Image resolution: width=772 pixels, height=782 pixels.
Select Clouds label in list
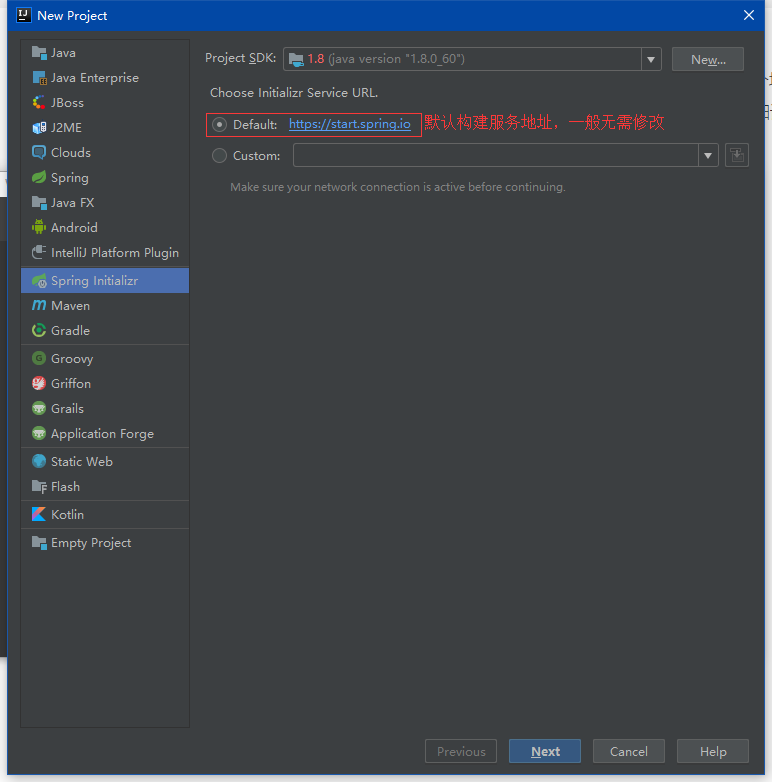[x=71, y=153]
